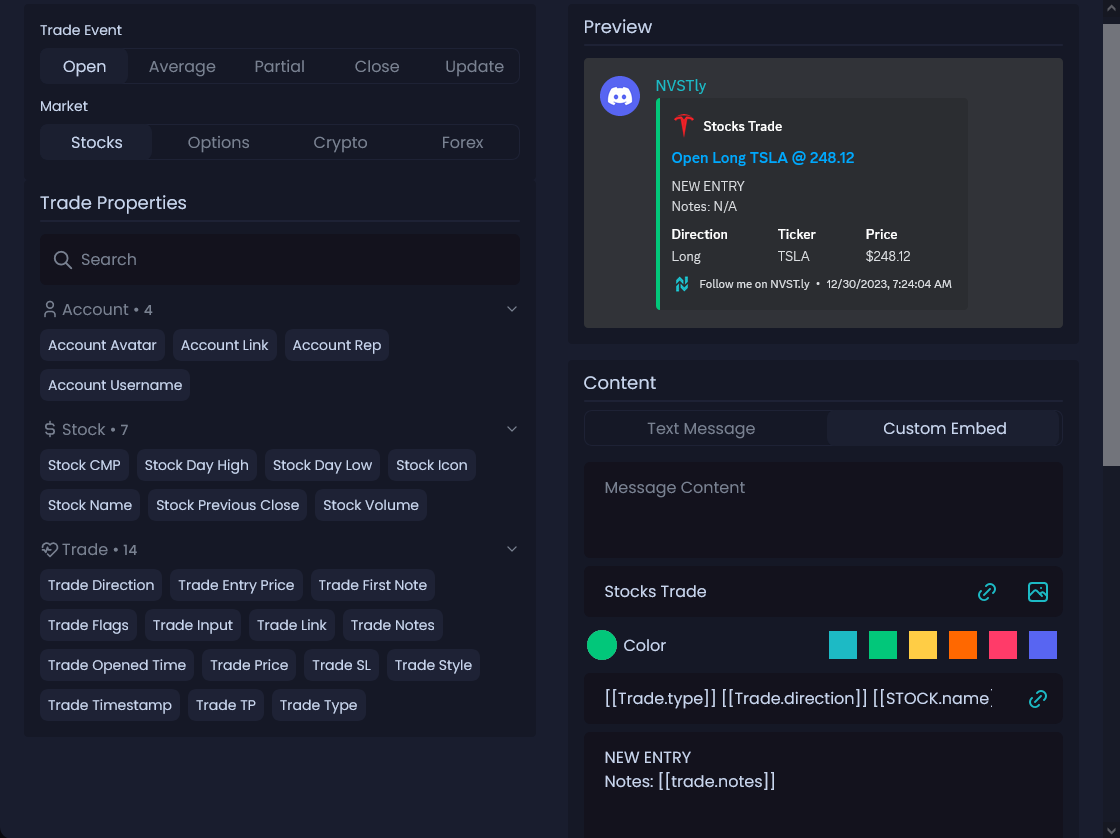Click the image icon beside Stocks Trade

1037,592
